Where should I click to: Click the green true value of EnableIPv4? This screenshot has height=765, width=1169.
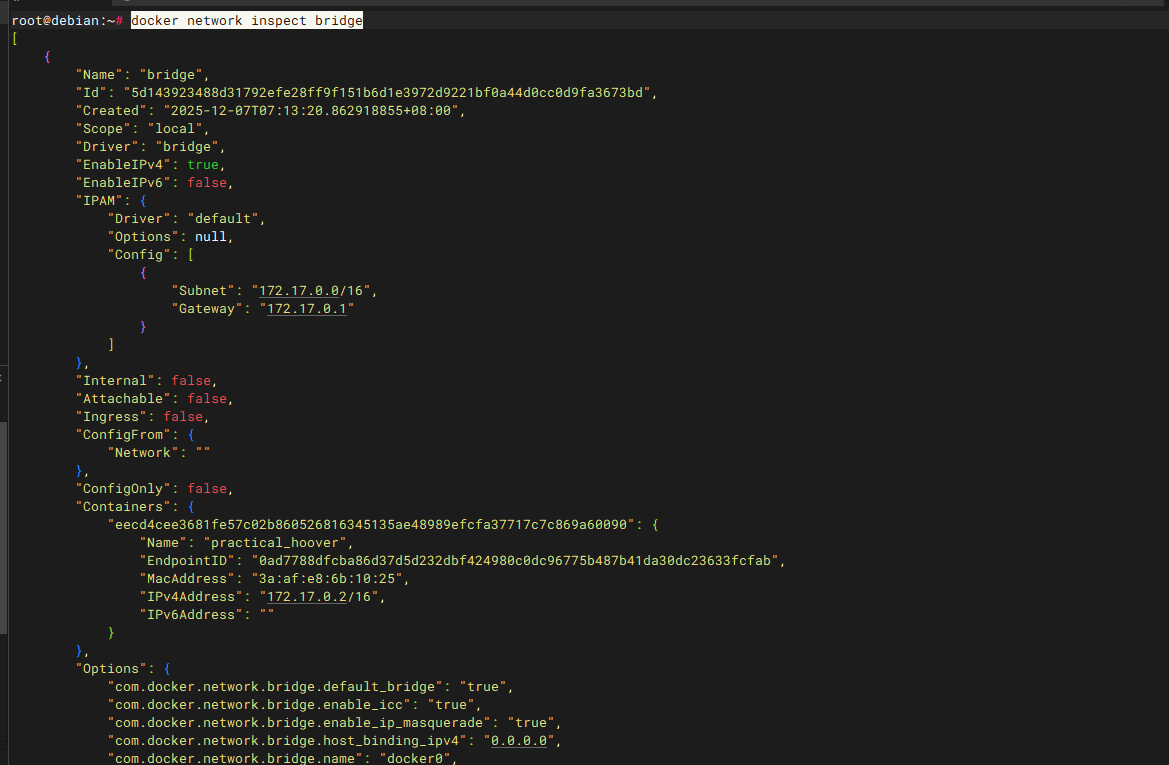tap(204, 165)
